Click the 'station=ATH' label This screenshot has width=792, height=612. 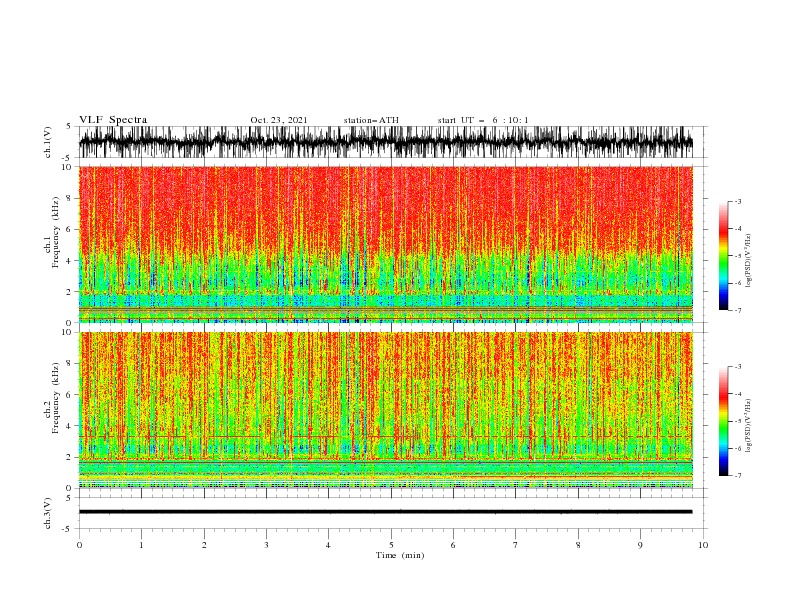pos(371,120)
